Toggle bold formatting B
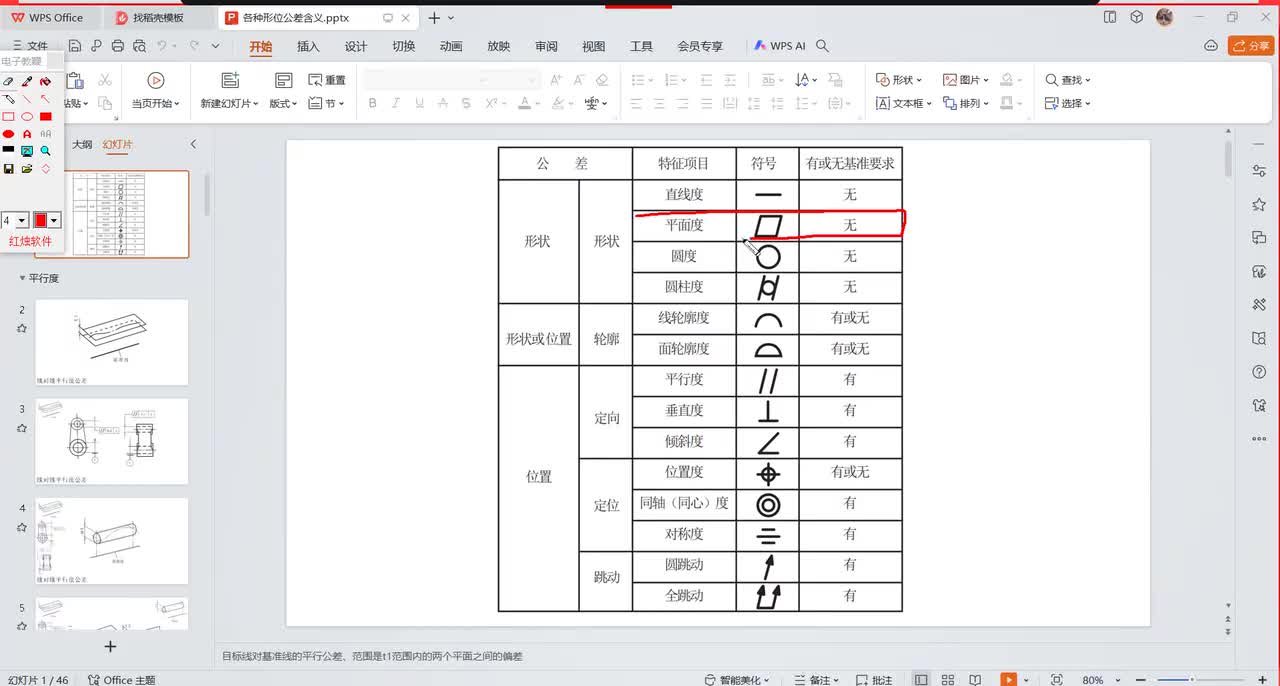1280x686 pixels. coord(373,103)
